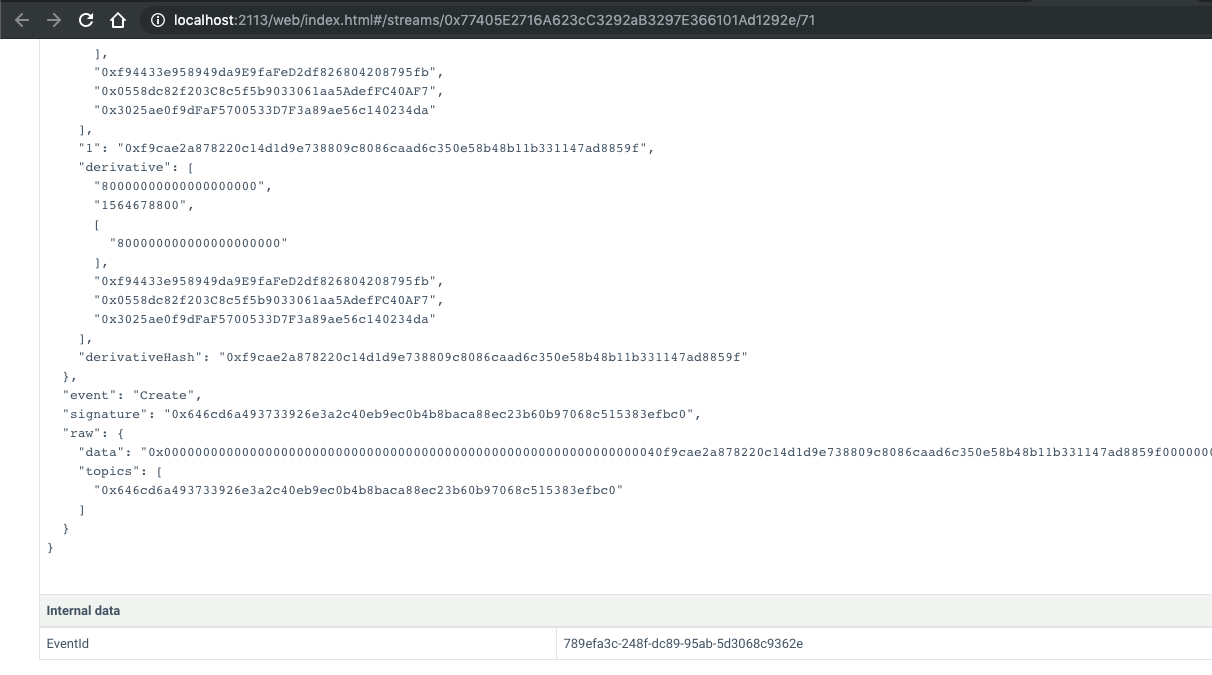1212x675 pixels.
Task: Reload the page with the refresh icon
Action: 86,20
